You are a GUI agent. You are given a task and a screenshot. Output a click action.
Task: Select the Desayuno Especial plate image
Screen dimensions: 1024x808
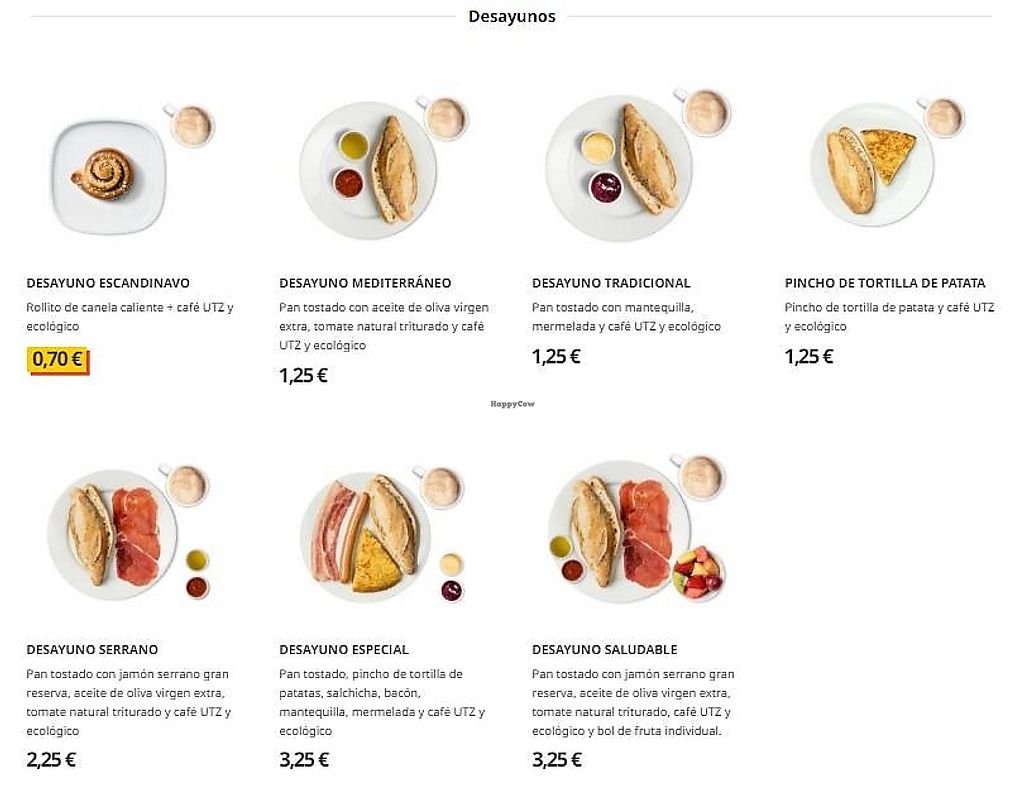366,537
